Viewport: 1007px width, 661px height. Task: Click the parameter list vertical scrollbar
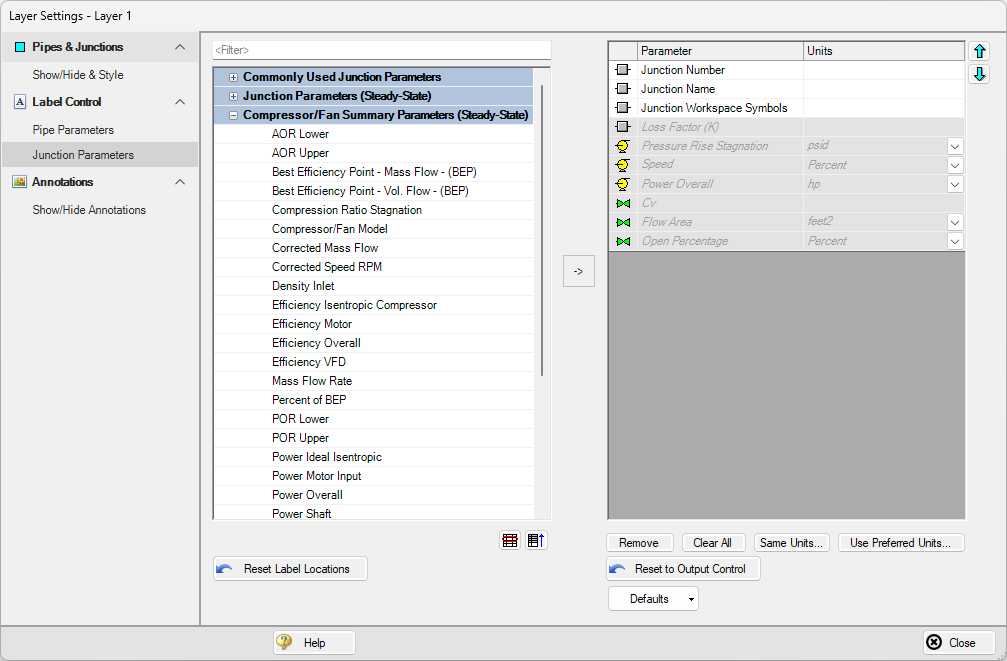point(542,231)
